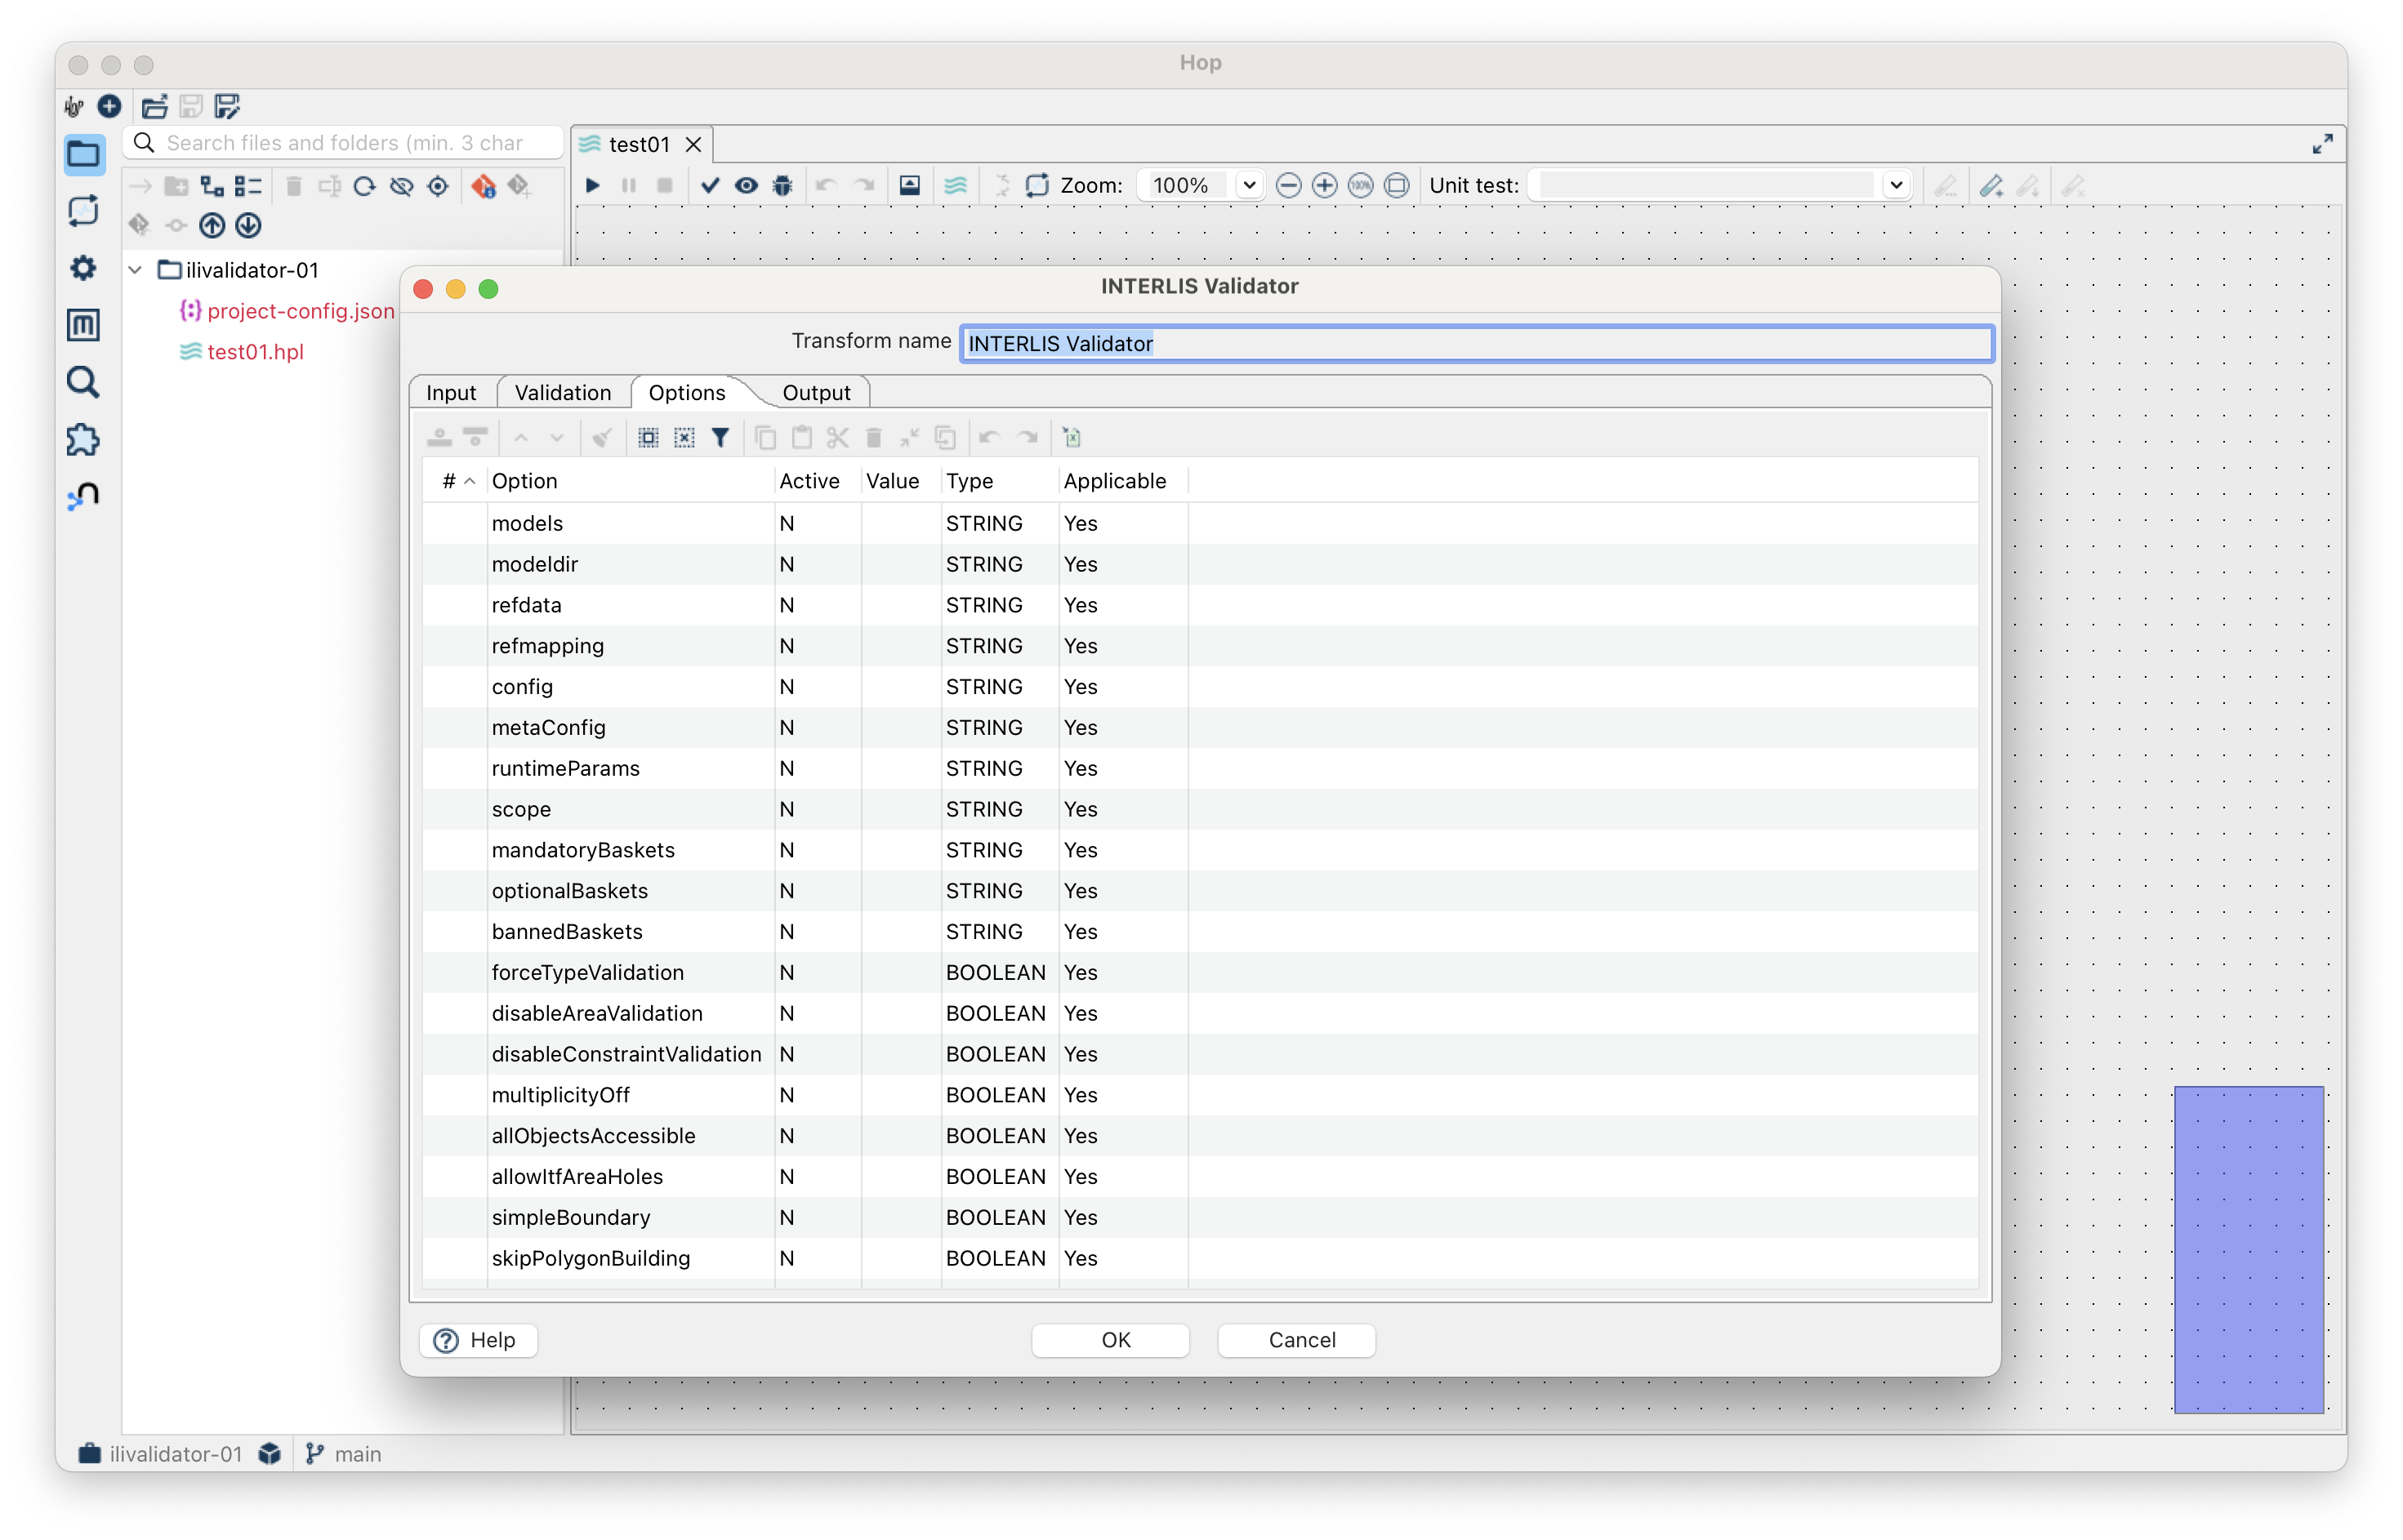The height and width of the screenshot is (1540, 2403).
Task: Toggle Active cell for models option
Action: 815,523
